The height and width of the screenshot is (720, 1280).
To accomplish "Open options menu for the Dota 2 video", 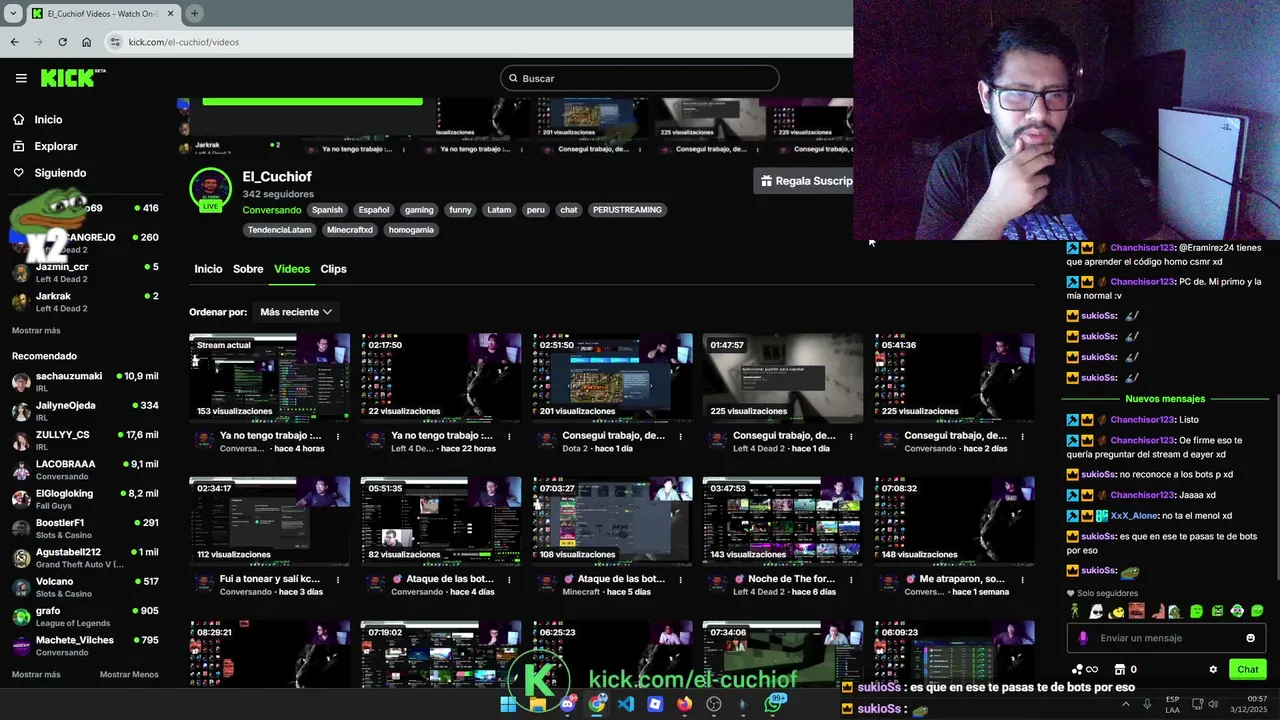I will [x=680, y=436].
